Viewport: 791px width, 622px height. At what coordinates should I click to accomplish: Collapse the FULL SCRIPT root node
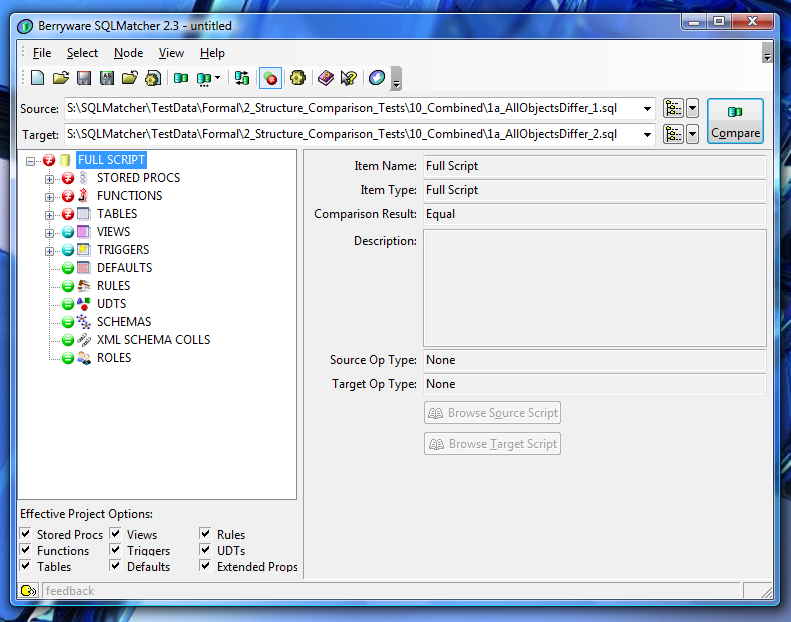pos(31,161)
